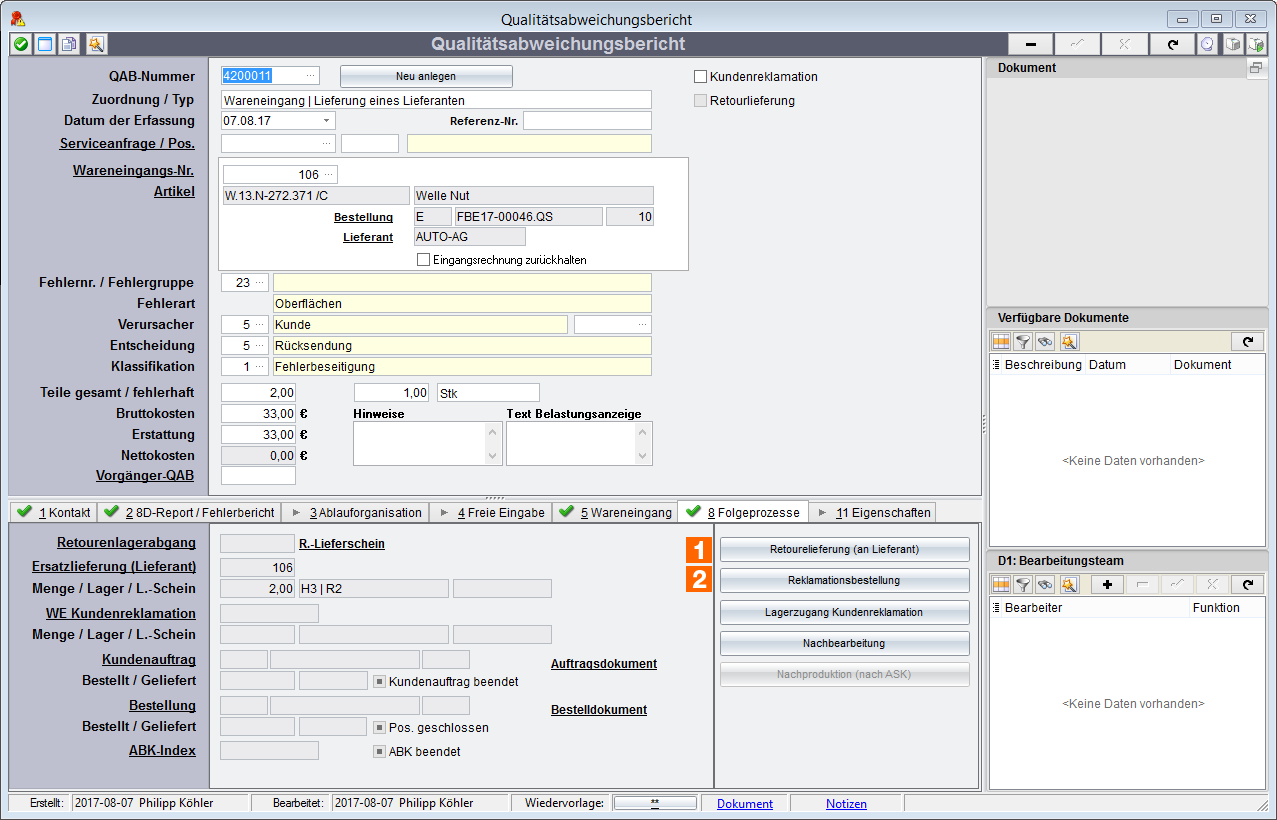
Task: Refresh the Bearbeitungsteam list
Action: click(x=1247, y=584)
